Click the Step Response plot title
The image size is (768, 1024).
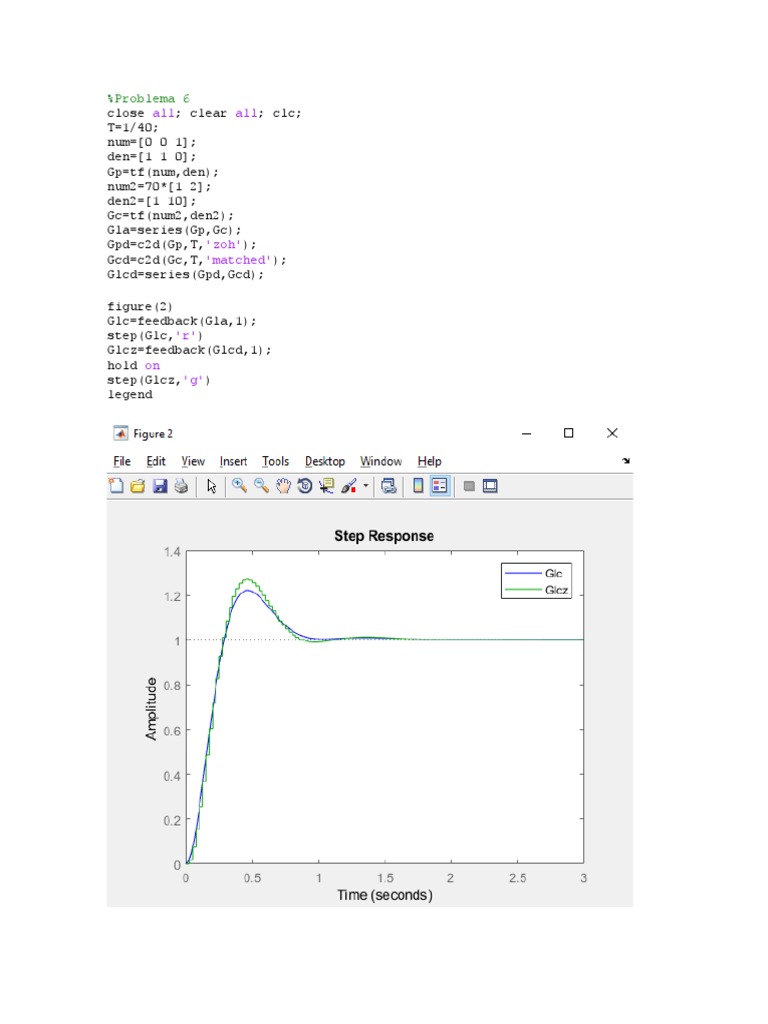tap(384, 536)
